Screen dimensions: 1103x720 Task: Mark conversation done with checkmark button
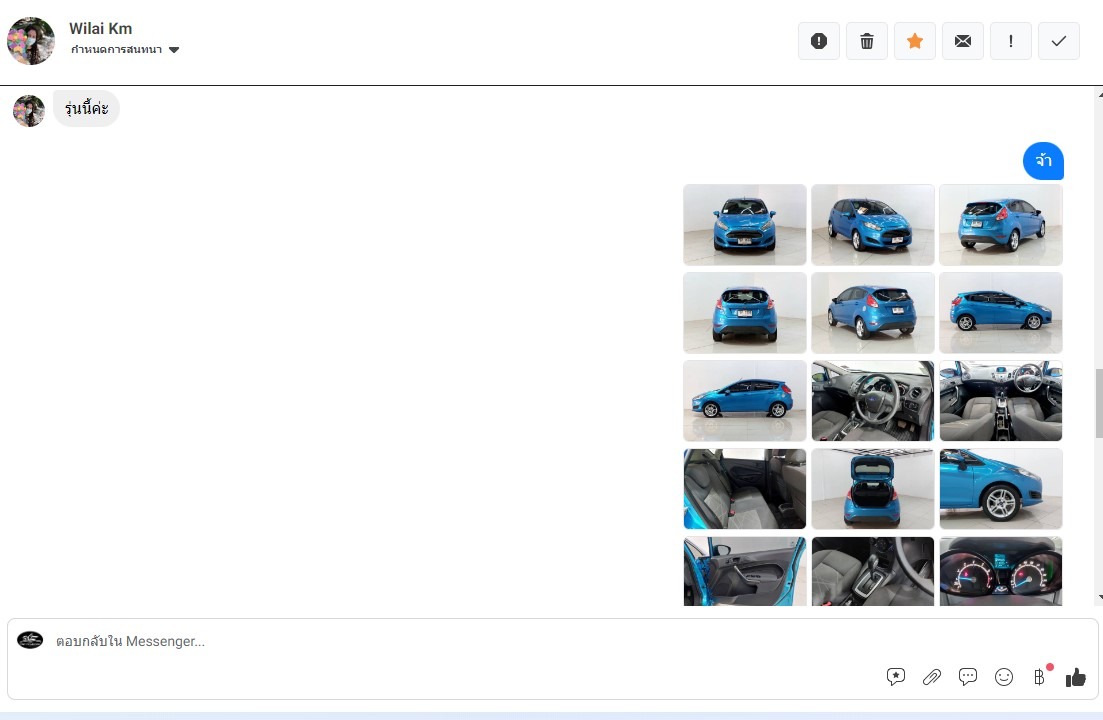[x=1059, y=41]
